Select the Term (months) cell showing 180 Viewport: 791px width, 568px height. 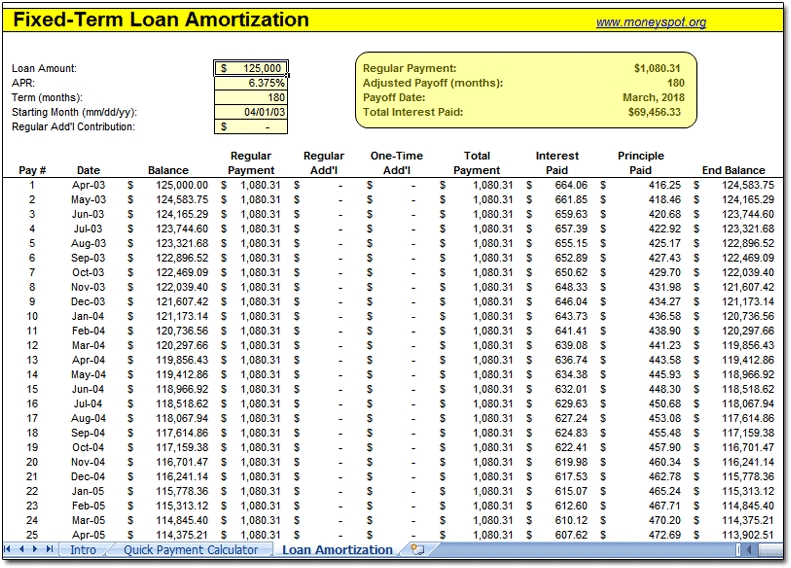(x=251, y=98)
